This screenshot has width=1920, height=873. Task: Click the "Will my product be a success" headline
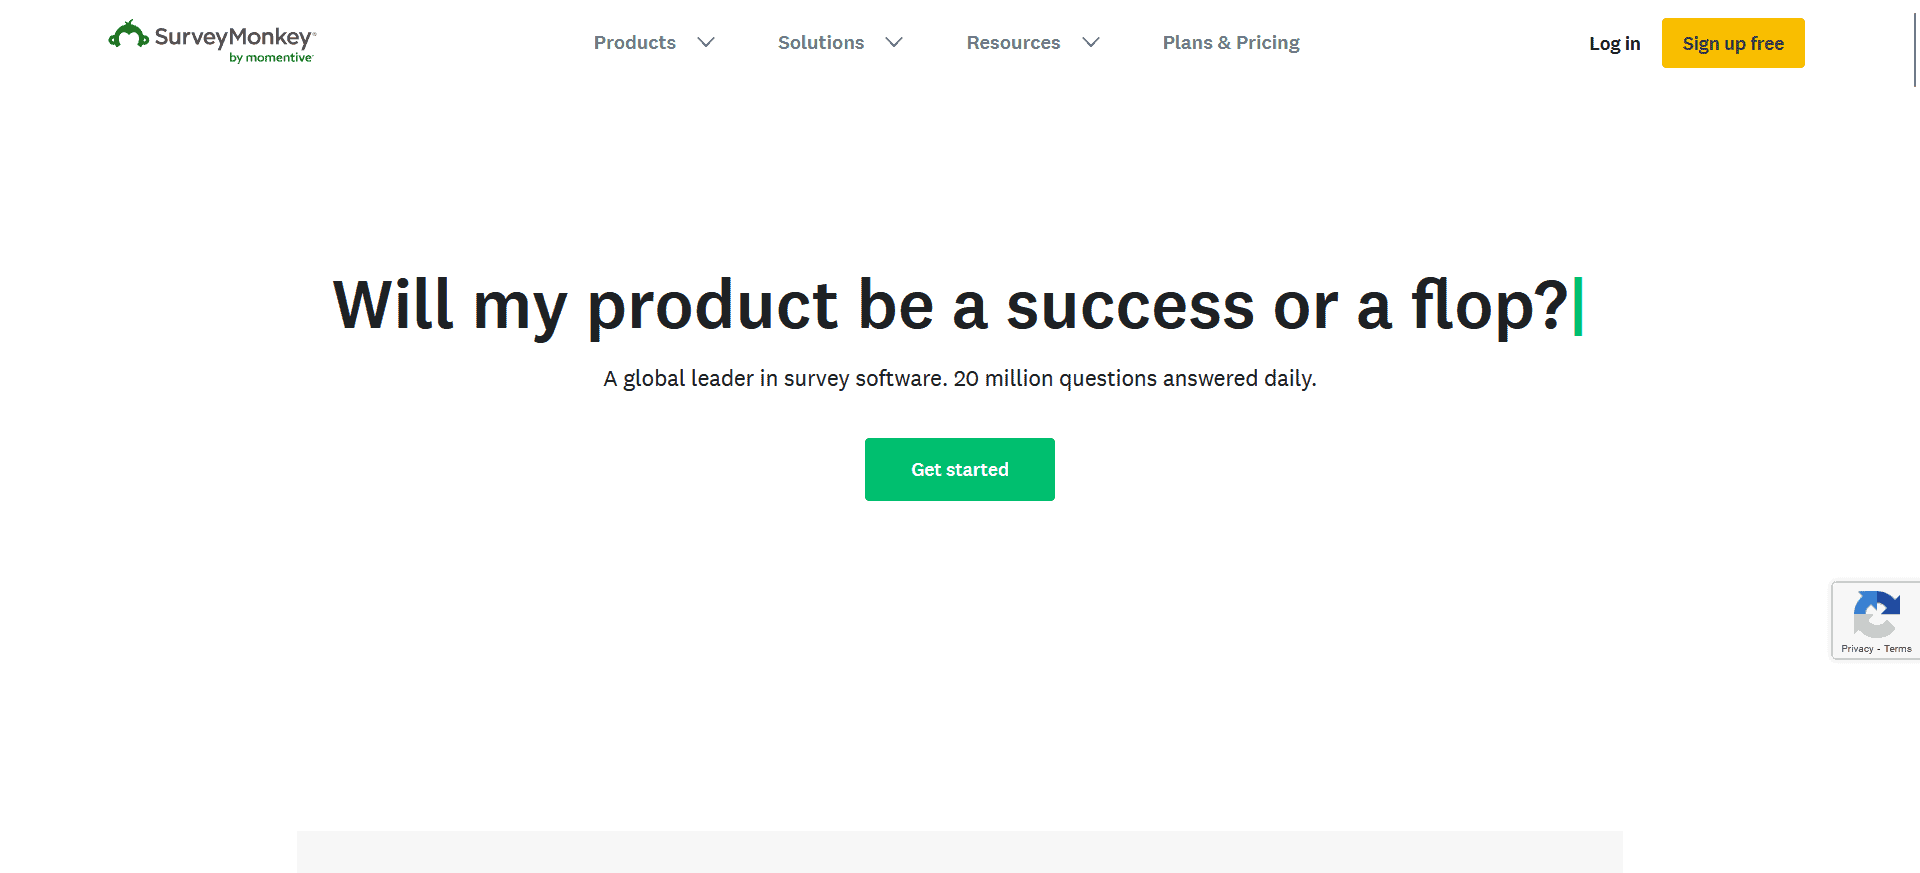point(950,305)
